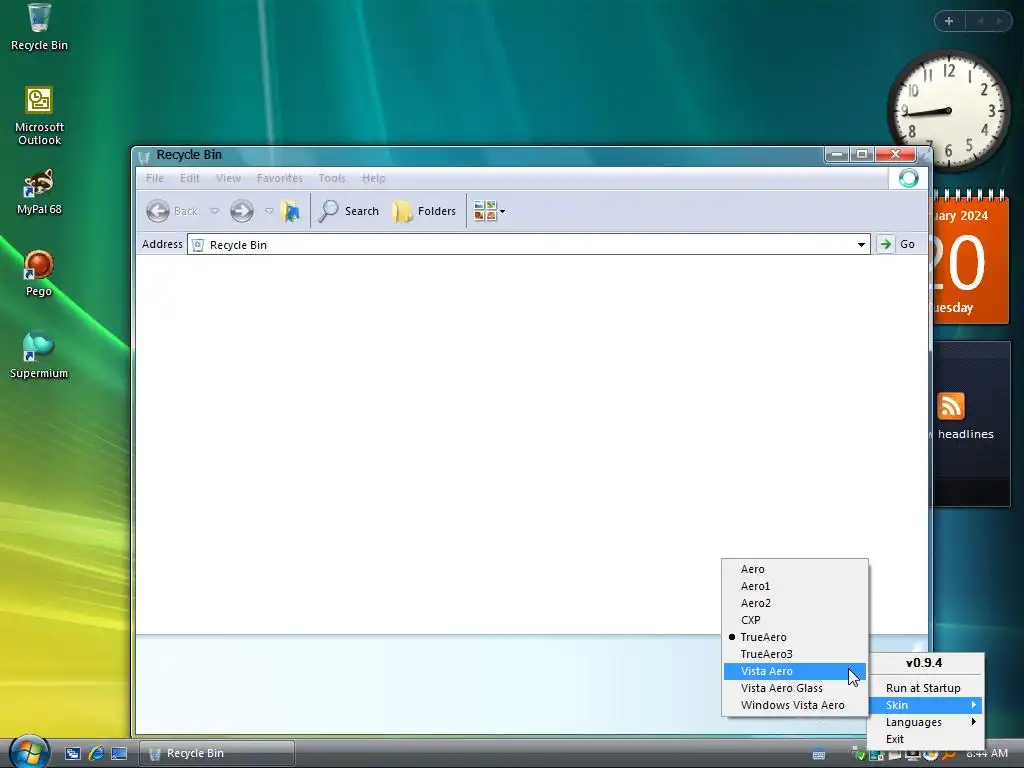Open the Views icon button
The image size is (1024, 768).
click(x=485, y=211)
